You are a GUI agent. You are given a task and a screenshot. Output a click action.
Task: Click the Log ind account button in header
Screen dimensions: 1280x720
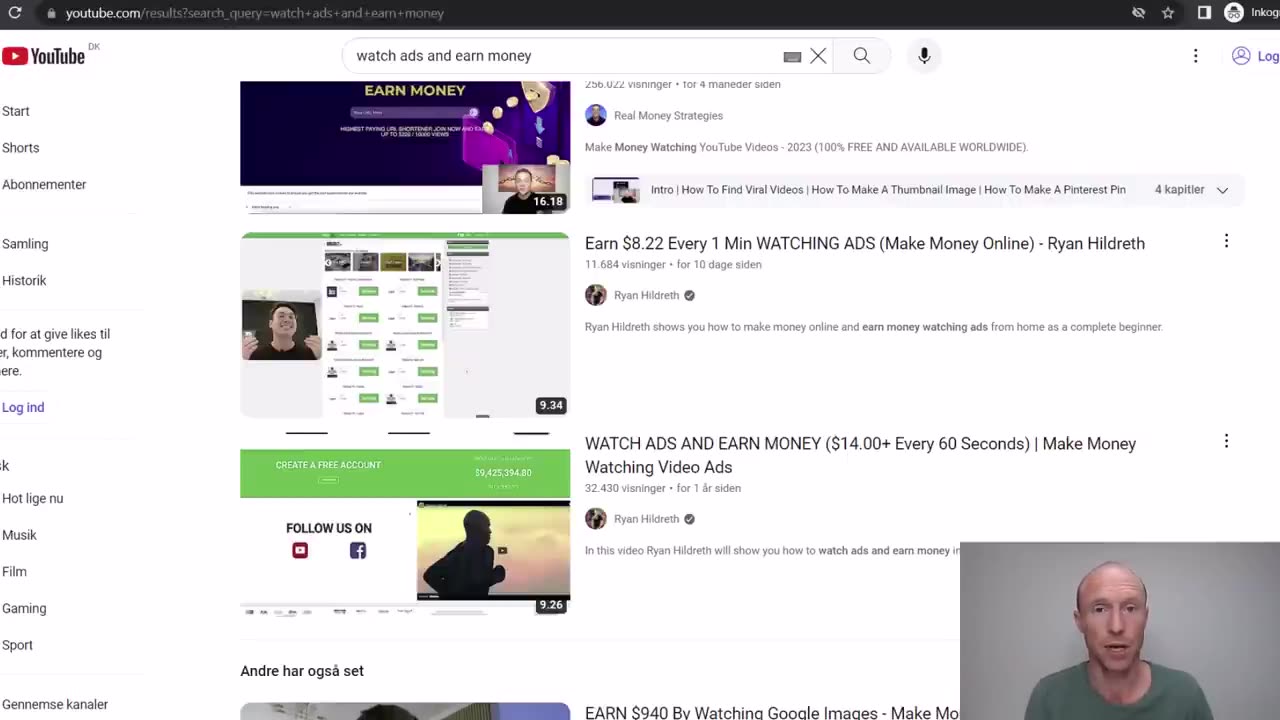[1257, 56]
